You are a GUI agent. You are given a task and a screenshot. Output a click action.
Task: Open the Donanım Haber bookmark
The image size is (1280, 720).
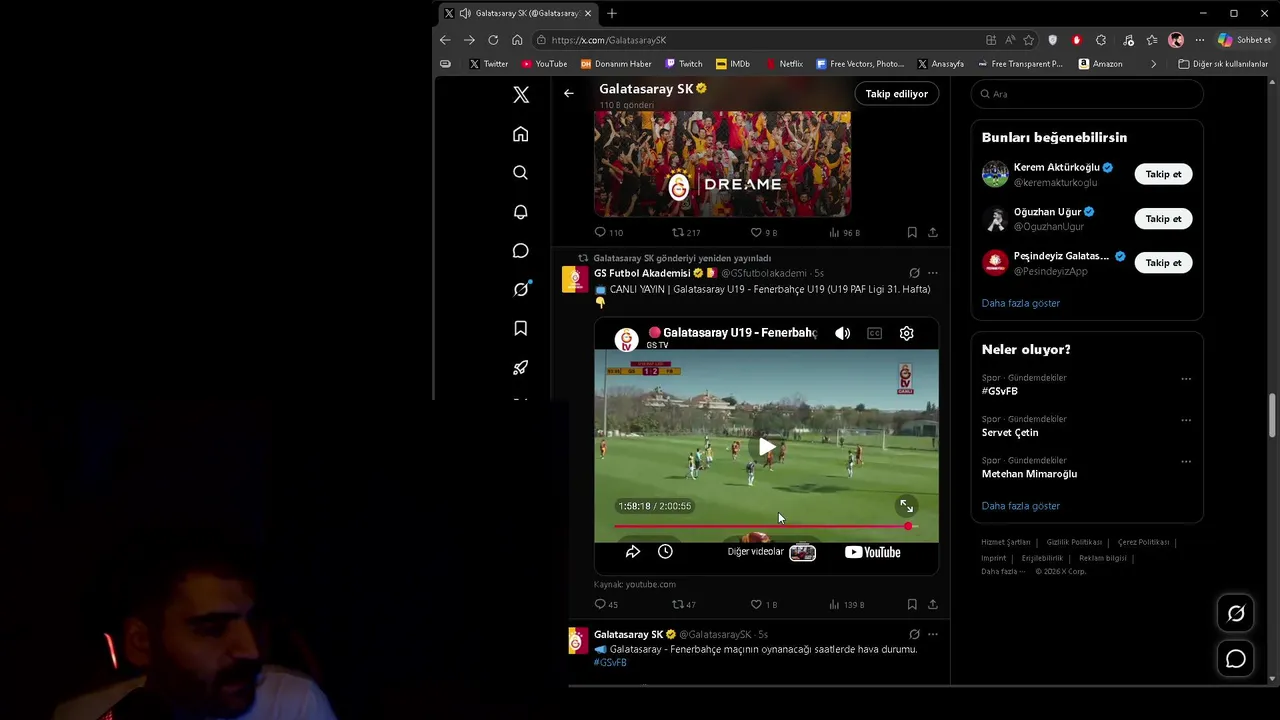[x=616, y=64]
